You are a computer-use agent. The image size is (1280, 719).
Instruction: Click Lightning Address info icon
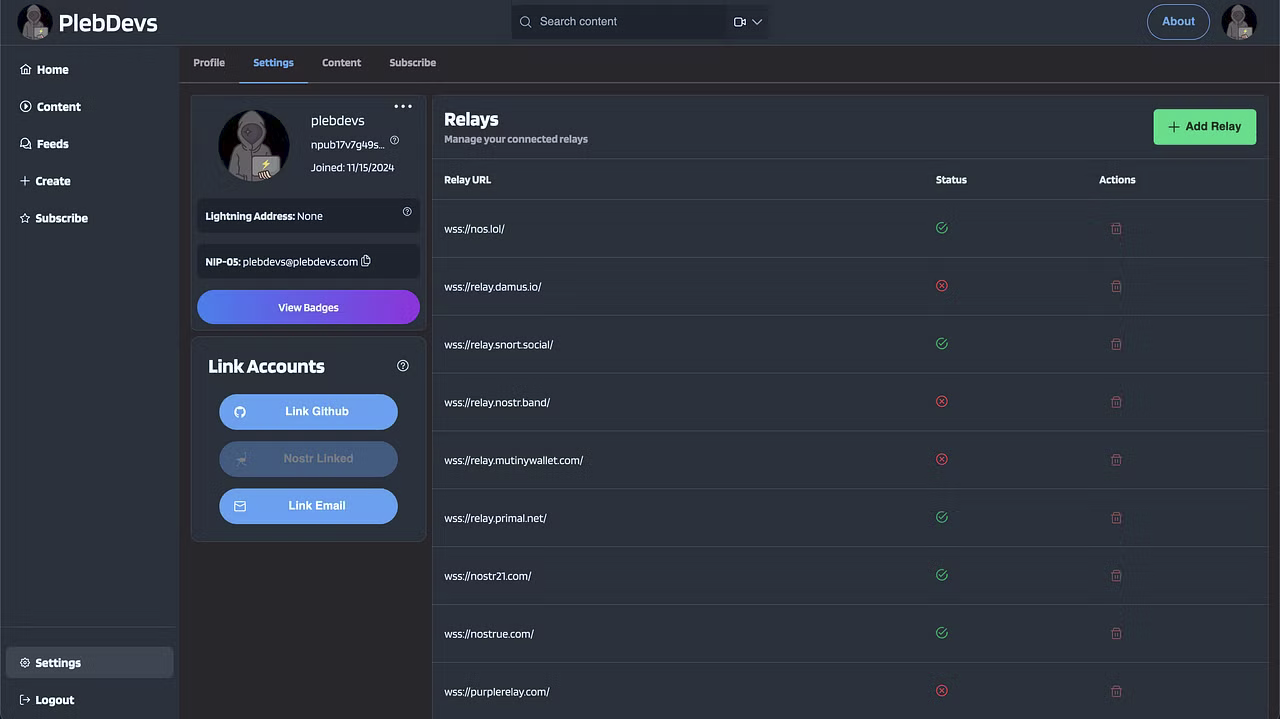[407, 212]
